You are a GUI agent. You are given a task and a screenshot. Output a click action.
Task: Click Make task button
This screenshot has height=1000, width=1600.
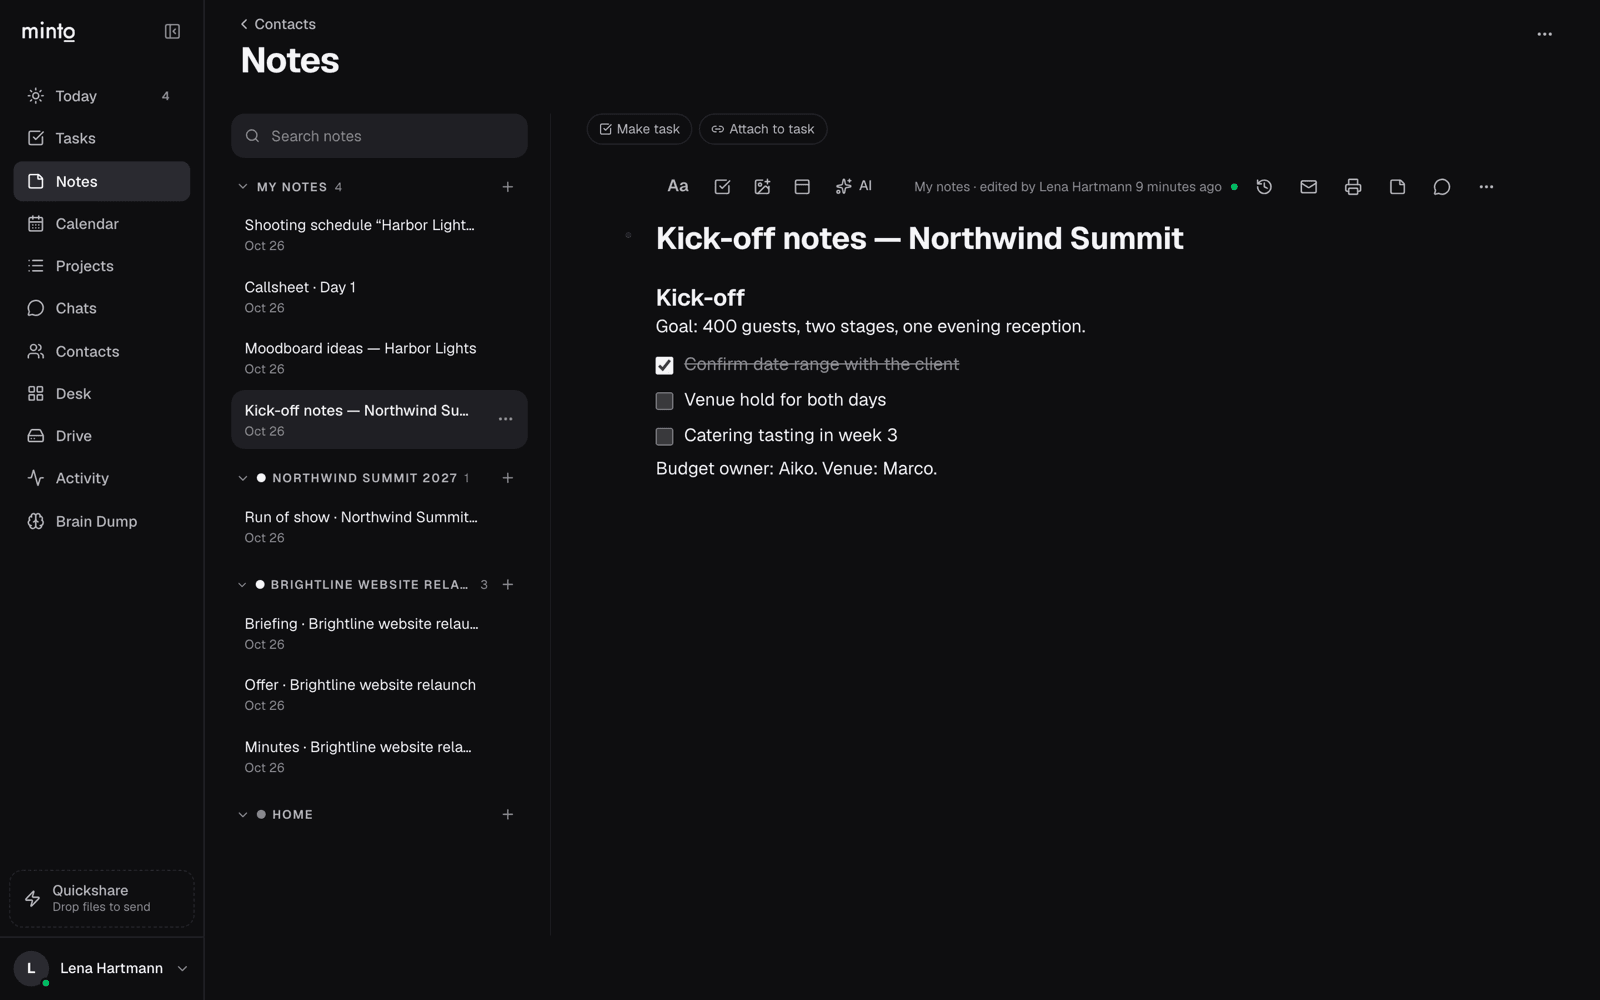[639, 129]
